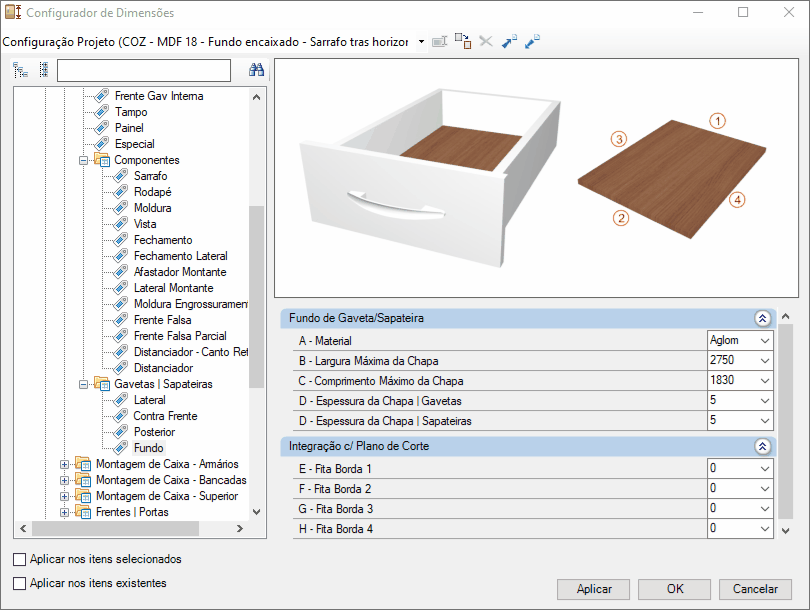Open the Configuração Projeto dropdown

click(422, 42)
